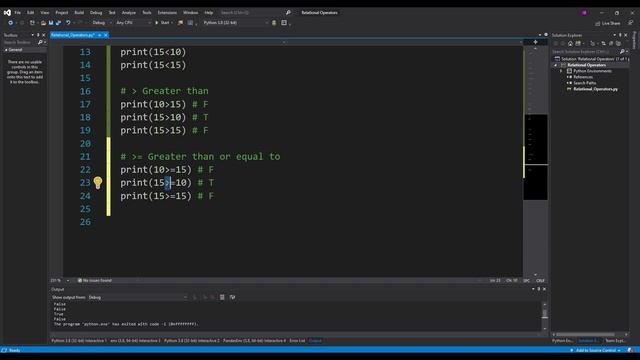Toggle auto-hide pin on Toolbox panel

38,35
